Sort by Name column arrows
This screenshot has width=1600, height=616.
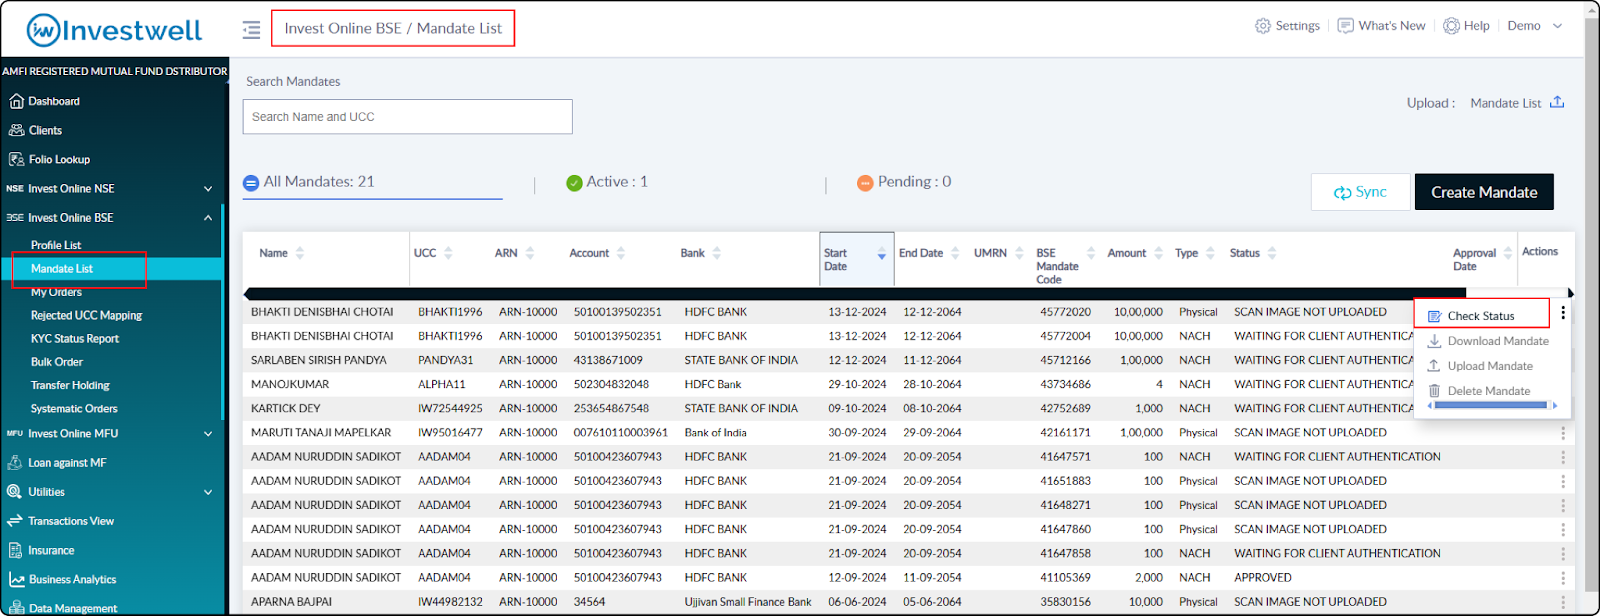pos(300,253)
